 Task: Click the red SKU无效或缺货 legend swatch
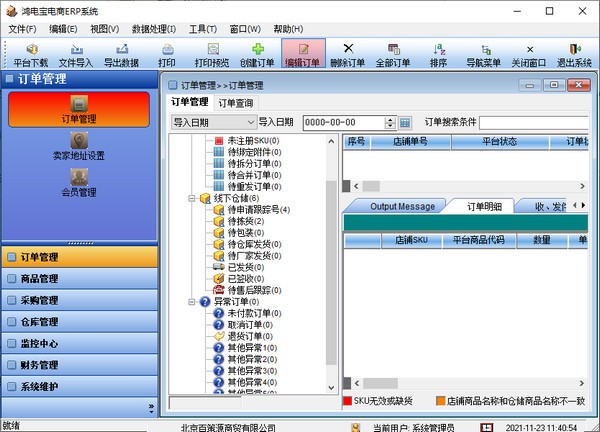pos(348,401)
